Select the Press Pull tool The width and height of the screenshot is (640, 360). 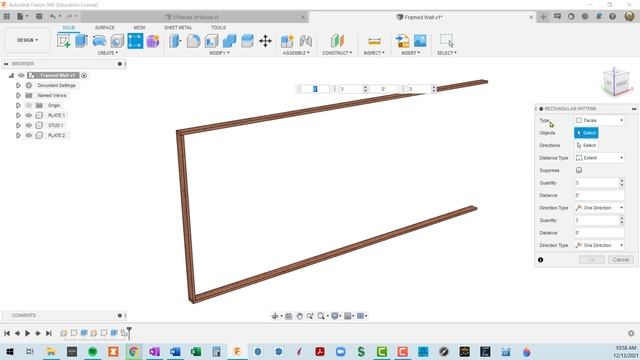coord(175,41)
